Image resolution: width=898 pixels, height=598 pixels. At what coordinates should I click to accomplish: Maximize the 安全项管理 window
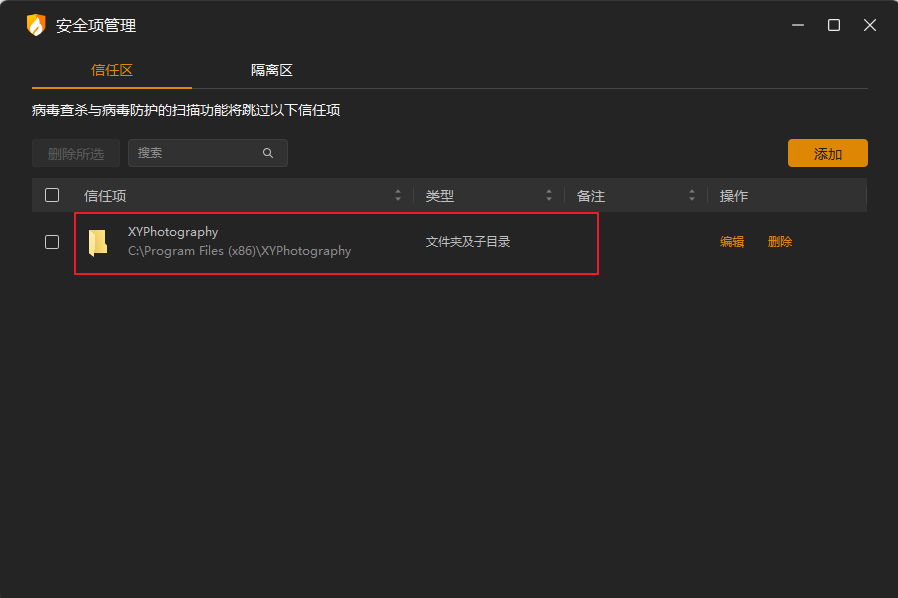tap(834, 25)
